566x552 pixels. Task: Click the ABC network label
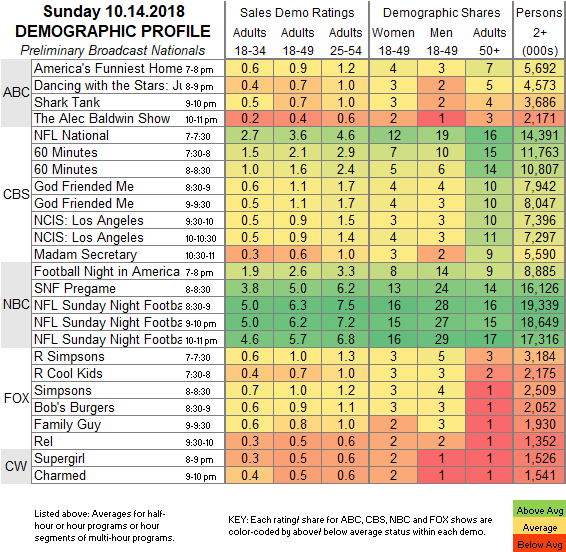point(16,93)
